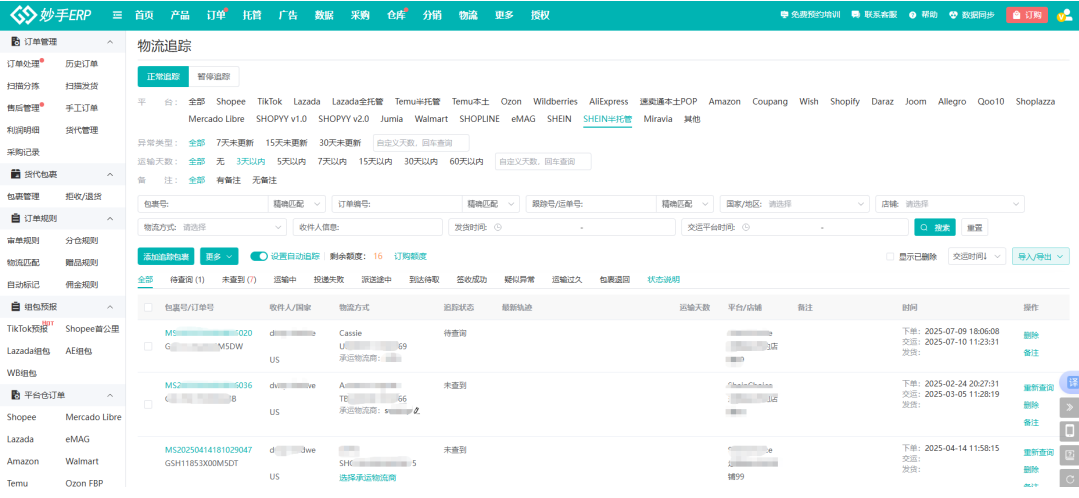Open 物流 top menu

(x=468, y=15)
